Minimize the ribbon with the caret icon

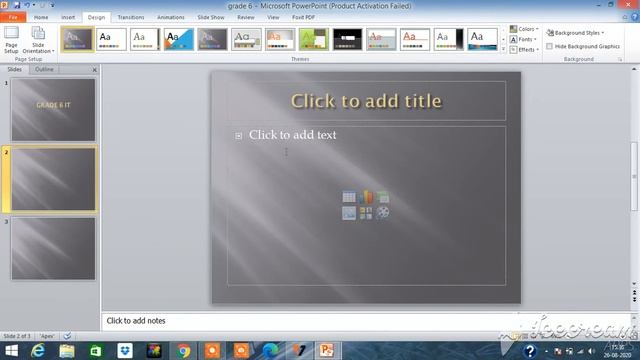[x=625, y=17]
